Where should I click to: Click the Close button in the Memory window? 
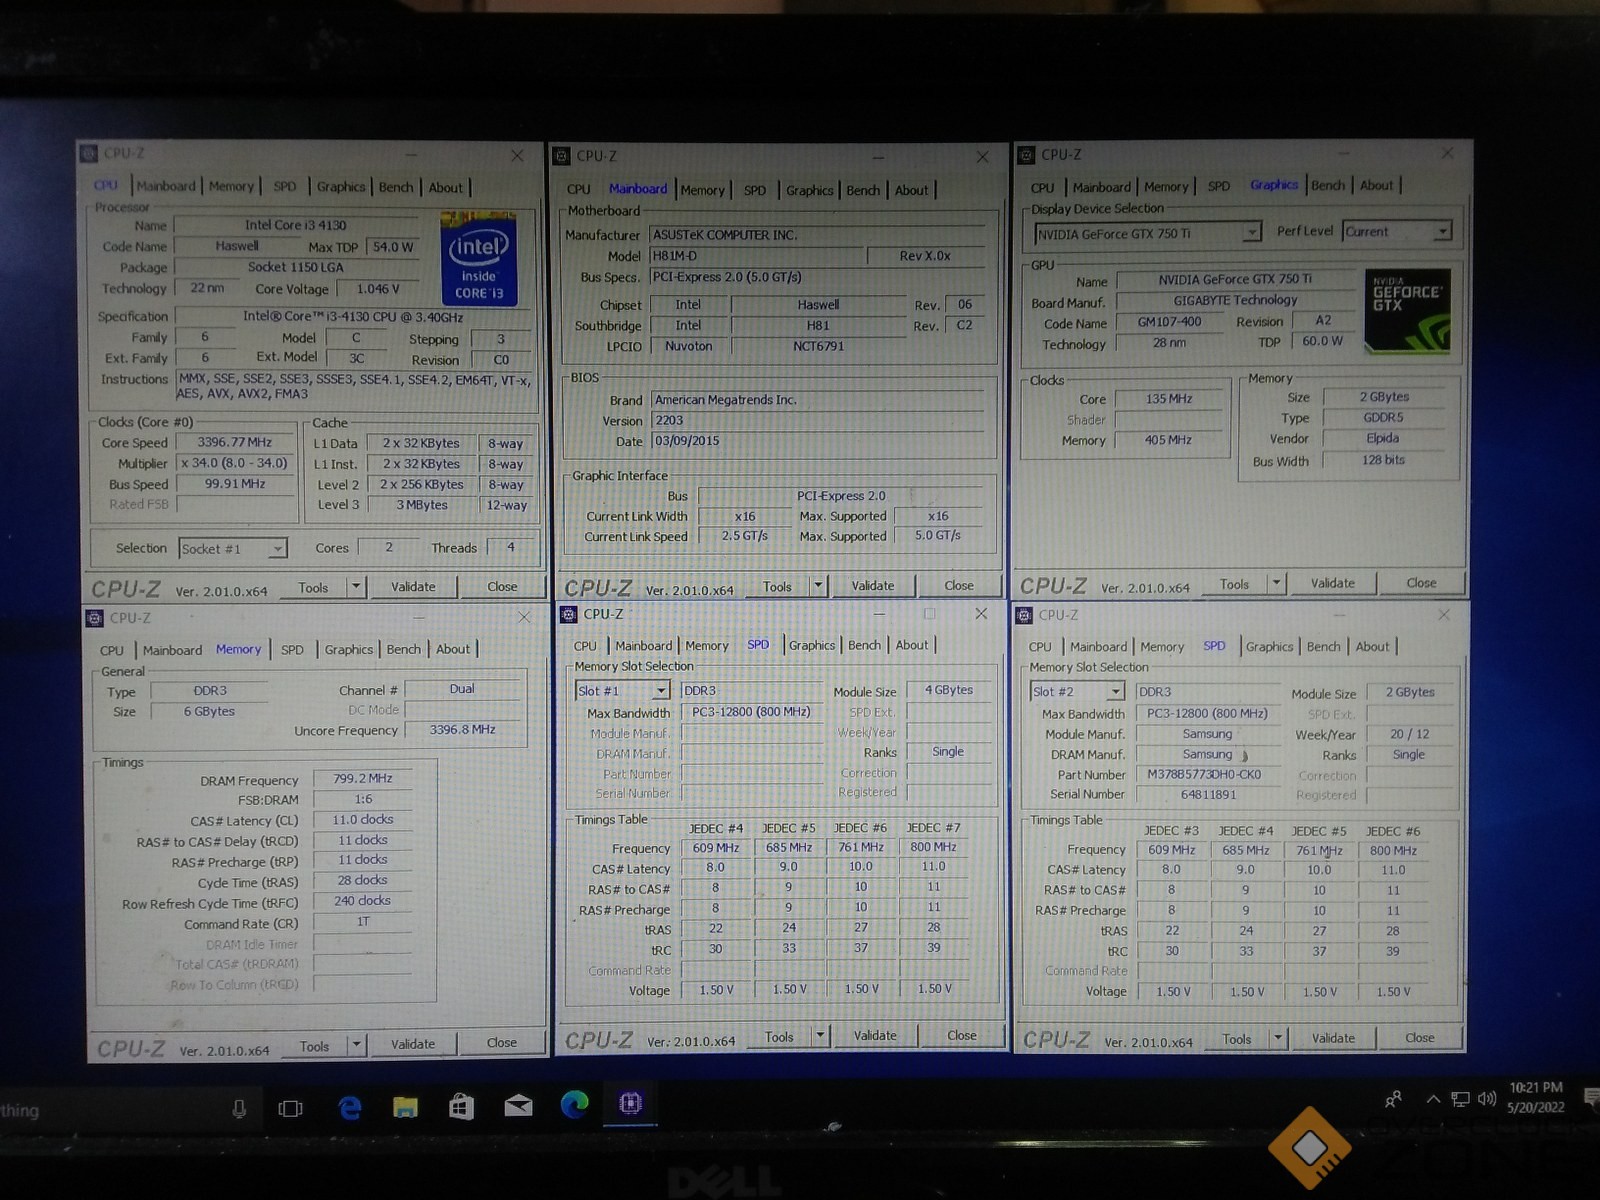pyautogui.click(x=502, y=1043)
